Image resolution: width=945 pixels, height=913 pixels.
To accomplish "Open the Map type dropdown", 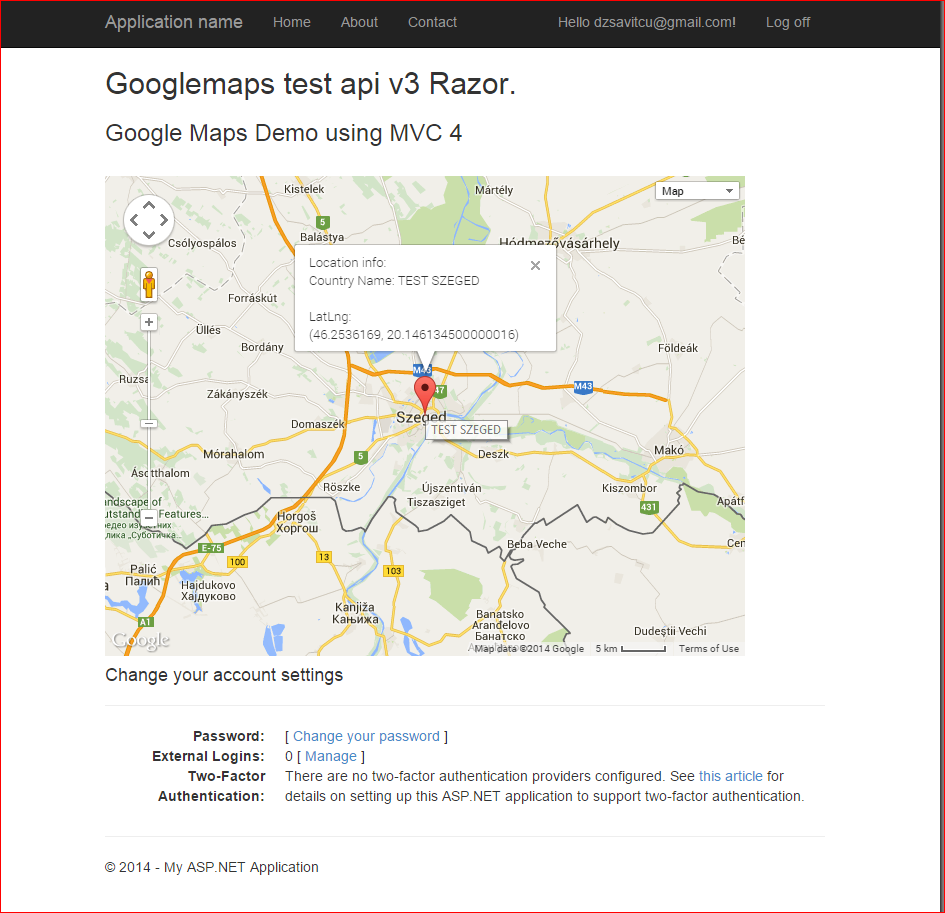I will pos(697,191).
